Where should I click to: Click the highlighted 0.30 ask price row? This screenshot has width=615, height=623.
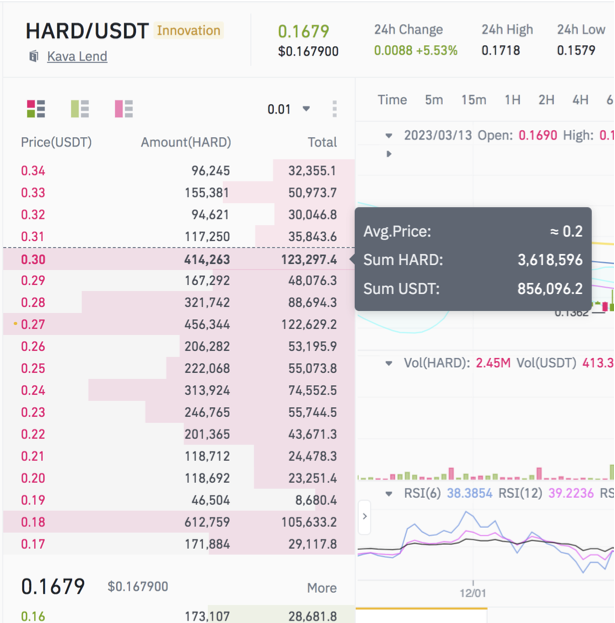(179, 259)
